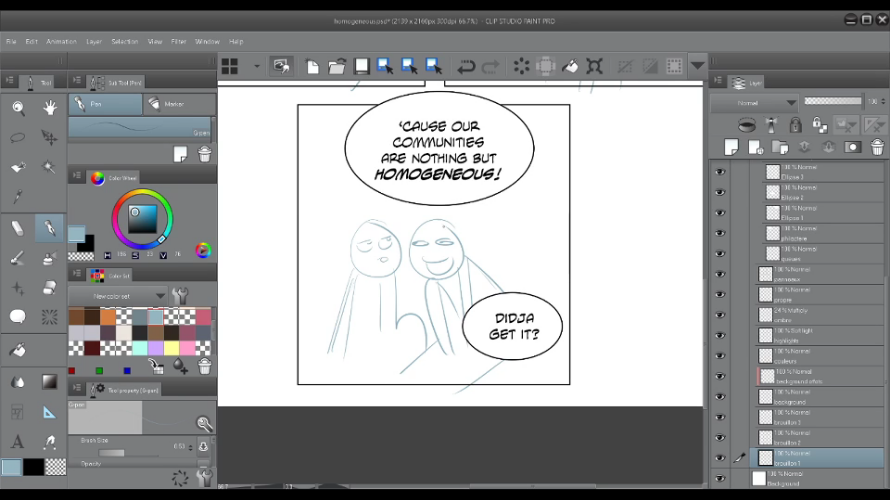This screenshot has height=500, width=890.
Task: Click the Open file folder icon
Action: click(337, 66)
